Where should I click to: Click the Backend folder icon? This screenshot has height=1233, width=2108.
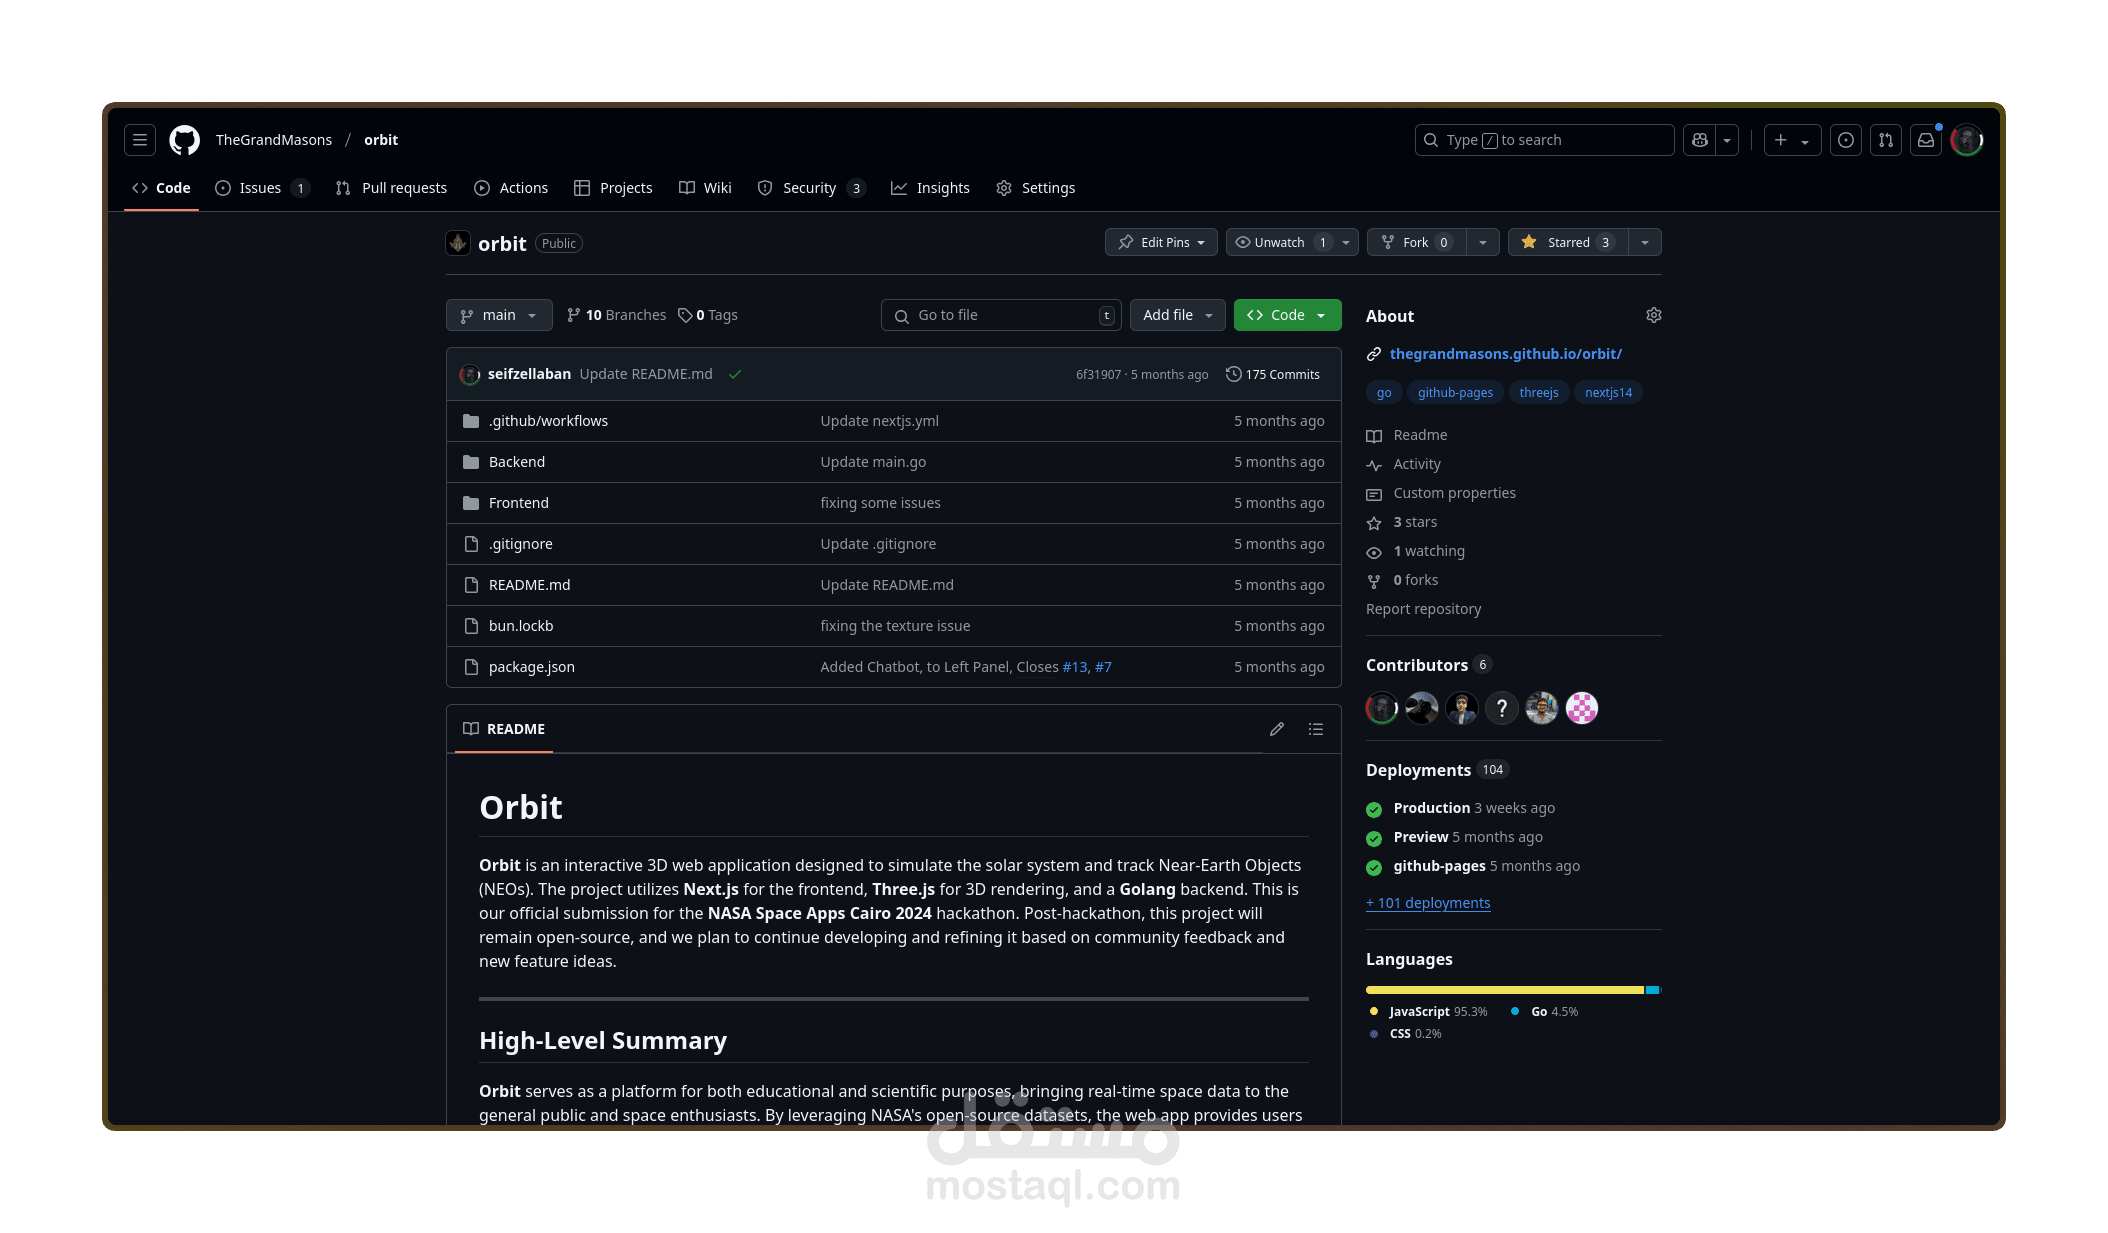[471, 462]
